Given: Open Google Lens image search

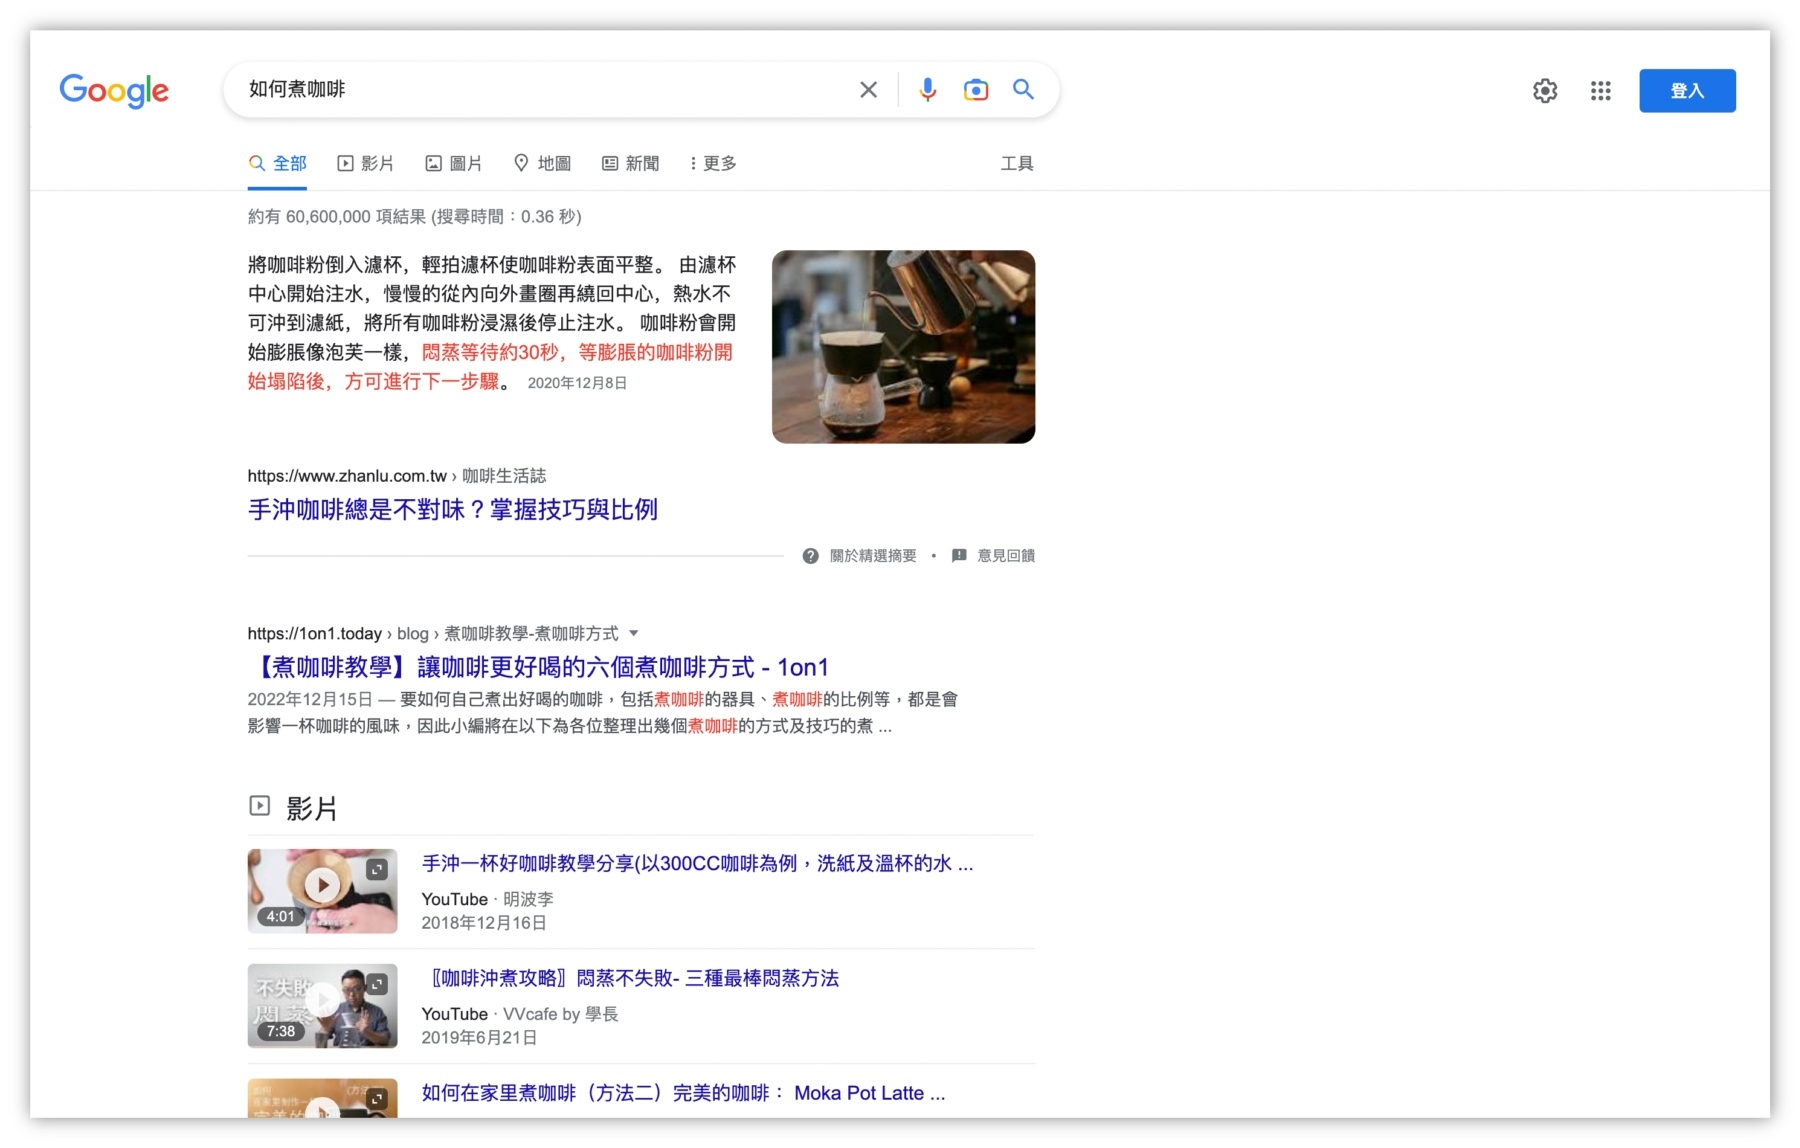Looking at the screenshot, I should click(976, 90).
